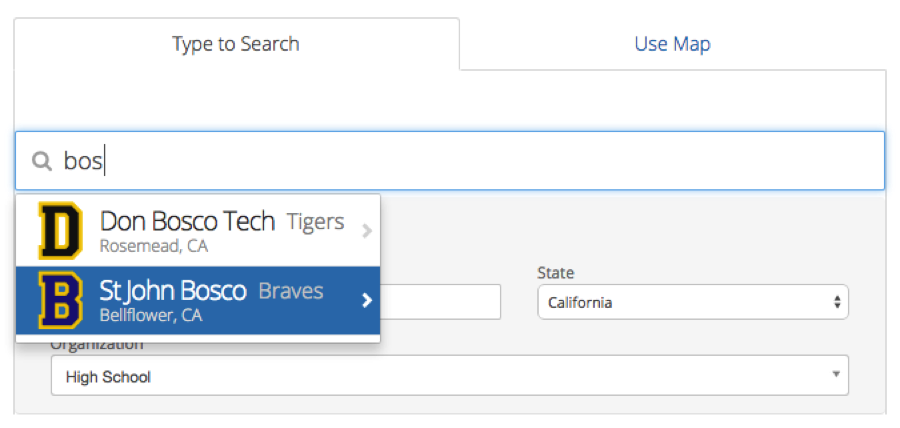Select the St John Bosco "B" logo
Screen dimensions: 900x428
click(x=60, y=300)
